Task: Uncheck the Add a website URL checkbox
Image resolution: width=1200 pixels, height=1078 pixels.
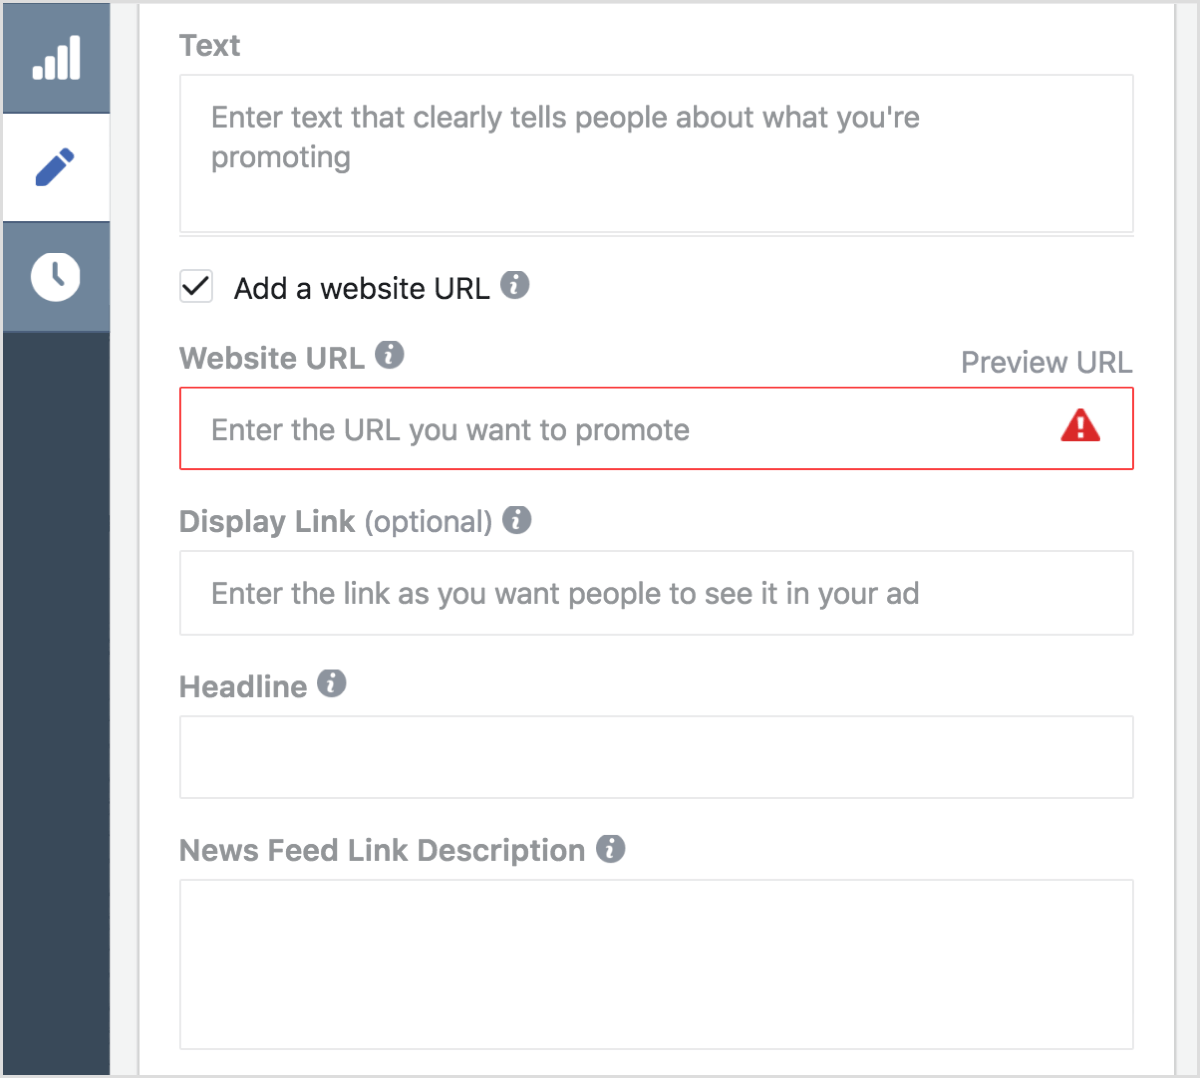Action: coord(196,287)
